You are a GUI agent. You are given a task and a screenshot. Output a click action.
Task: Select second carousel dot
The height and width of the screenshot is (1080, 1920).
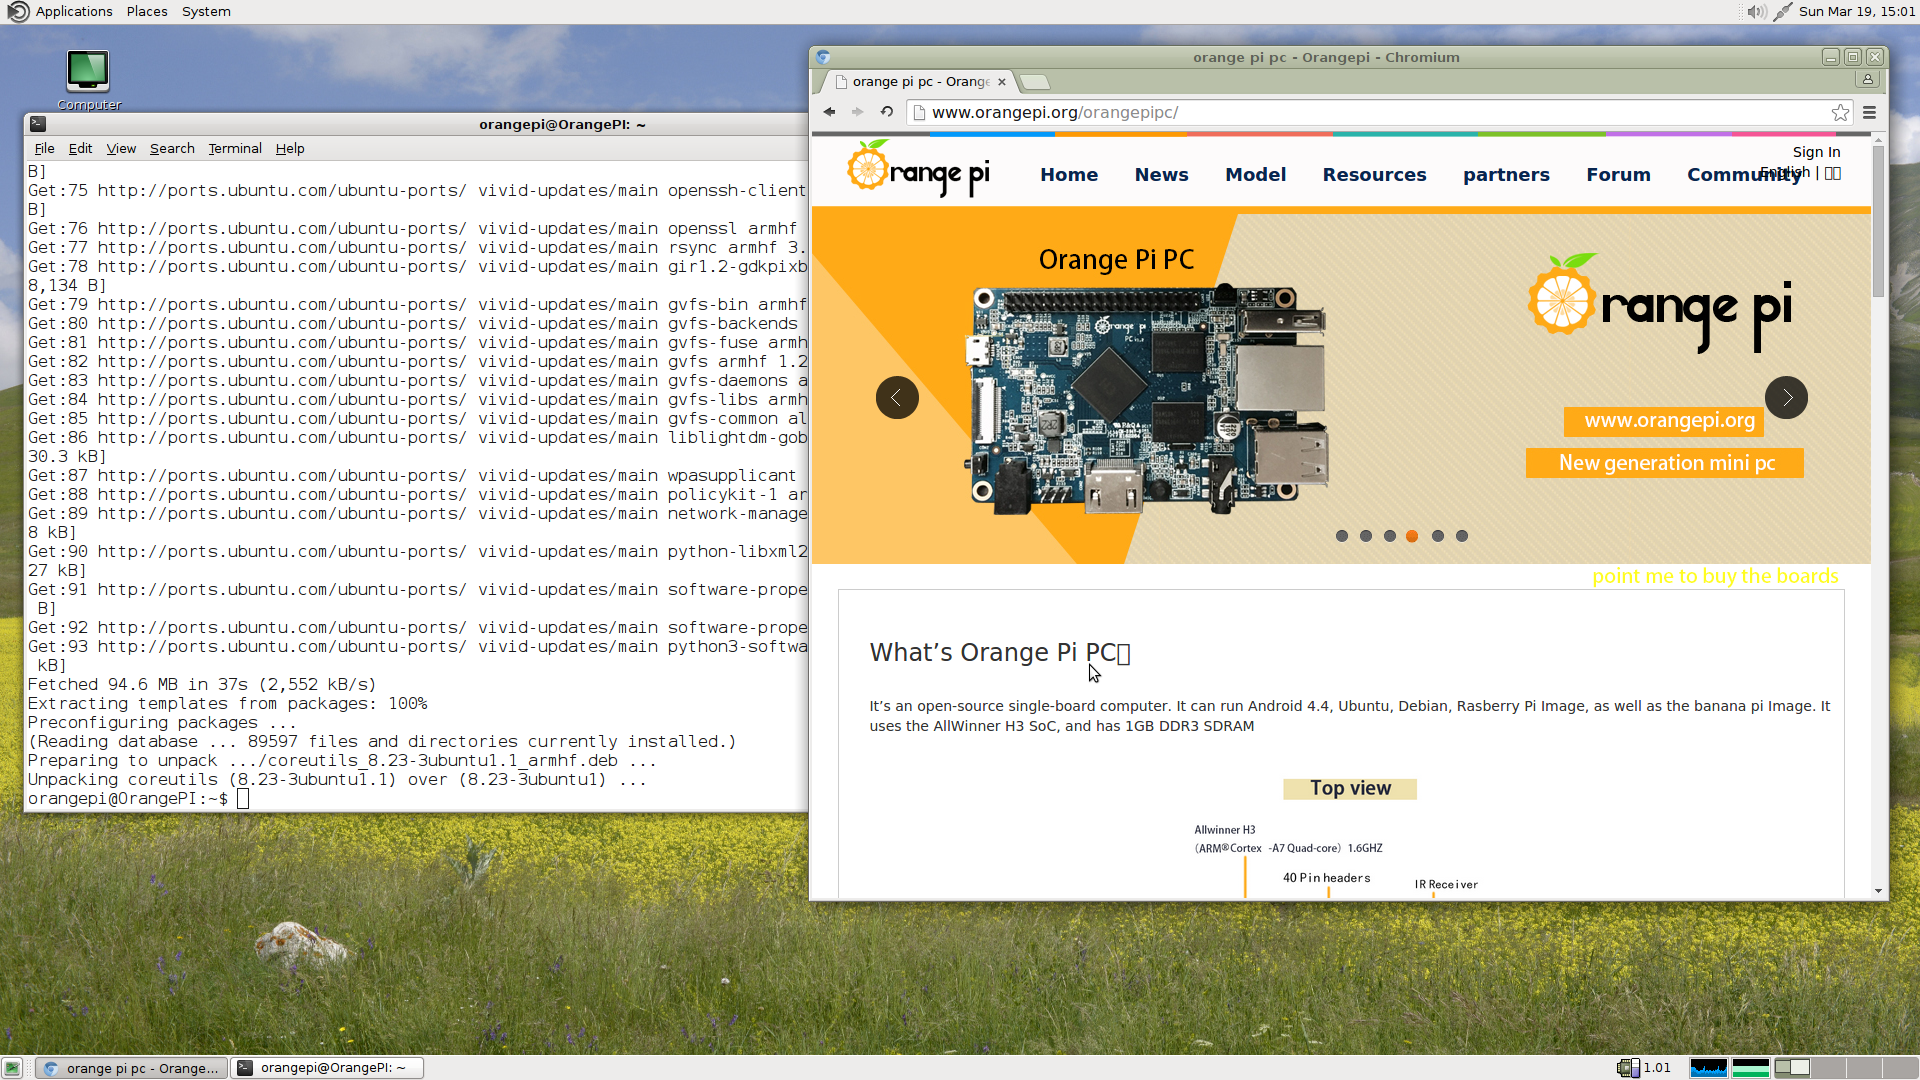click(1366, 536)
